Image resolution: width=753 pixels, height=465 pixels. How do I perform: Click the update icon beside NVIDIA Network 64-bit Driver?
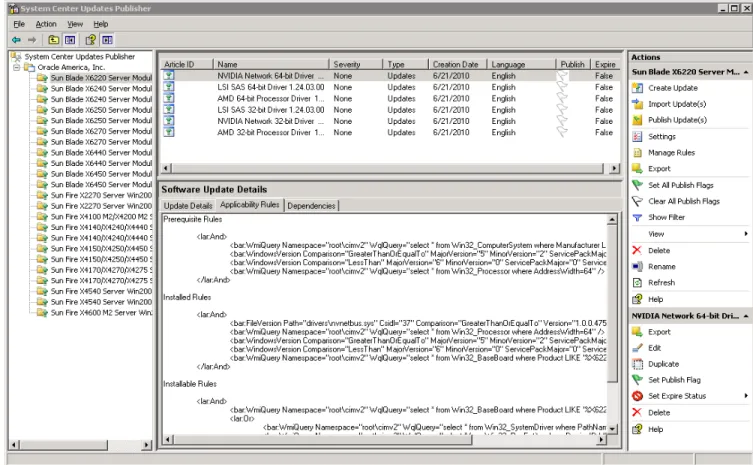[x=169, y=75]
